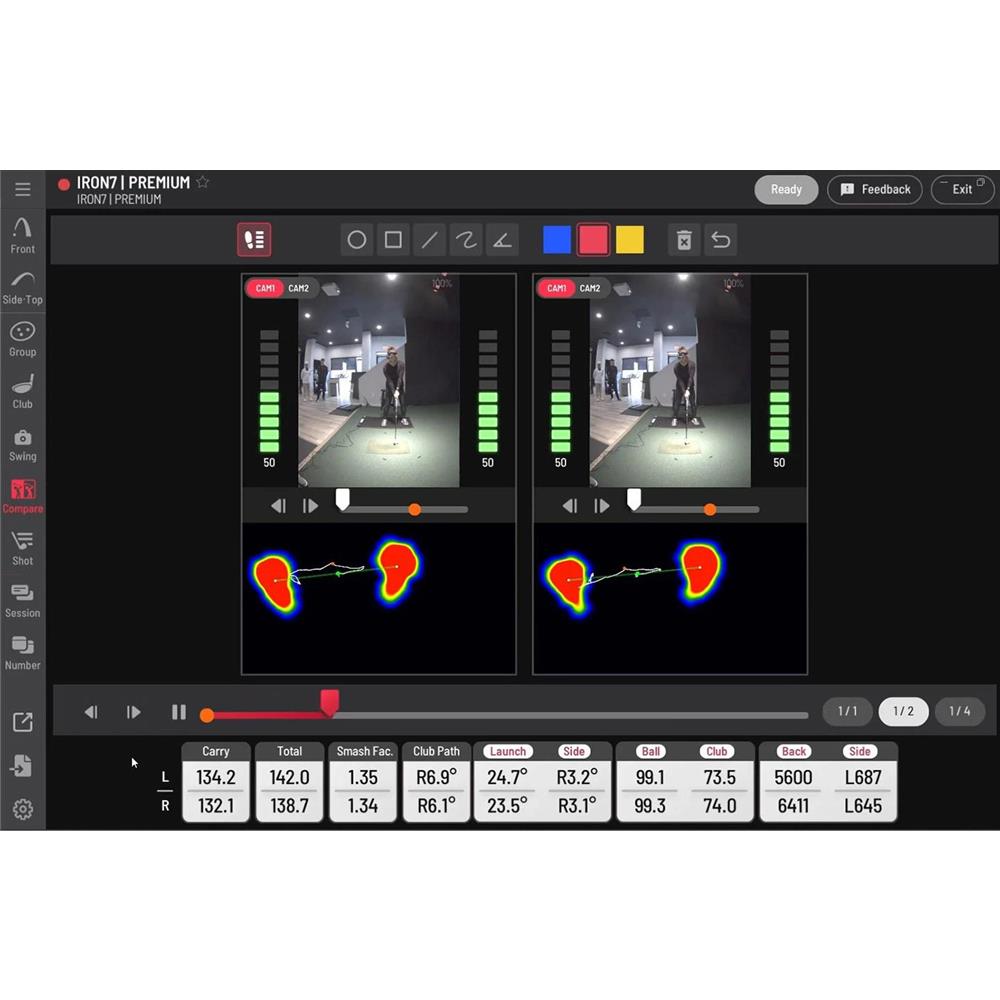The width and height of the screenshot is (1000, 1000).
Task: Open the Shot tab in sidebar
Action: [x=22, y=548]
